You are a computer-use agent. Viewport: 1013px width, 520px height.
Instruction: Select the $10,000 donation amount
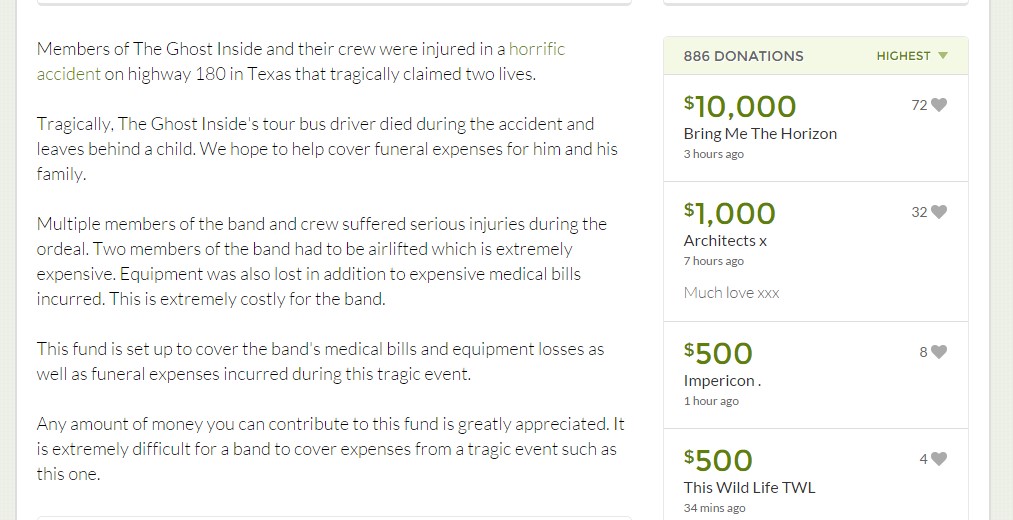tap(740, 107)
